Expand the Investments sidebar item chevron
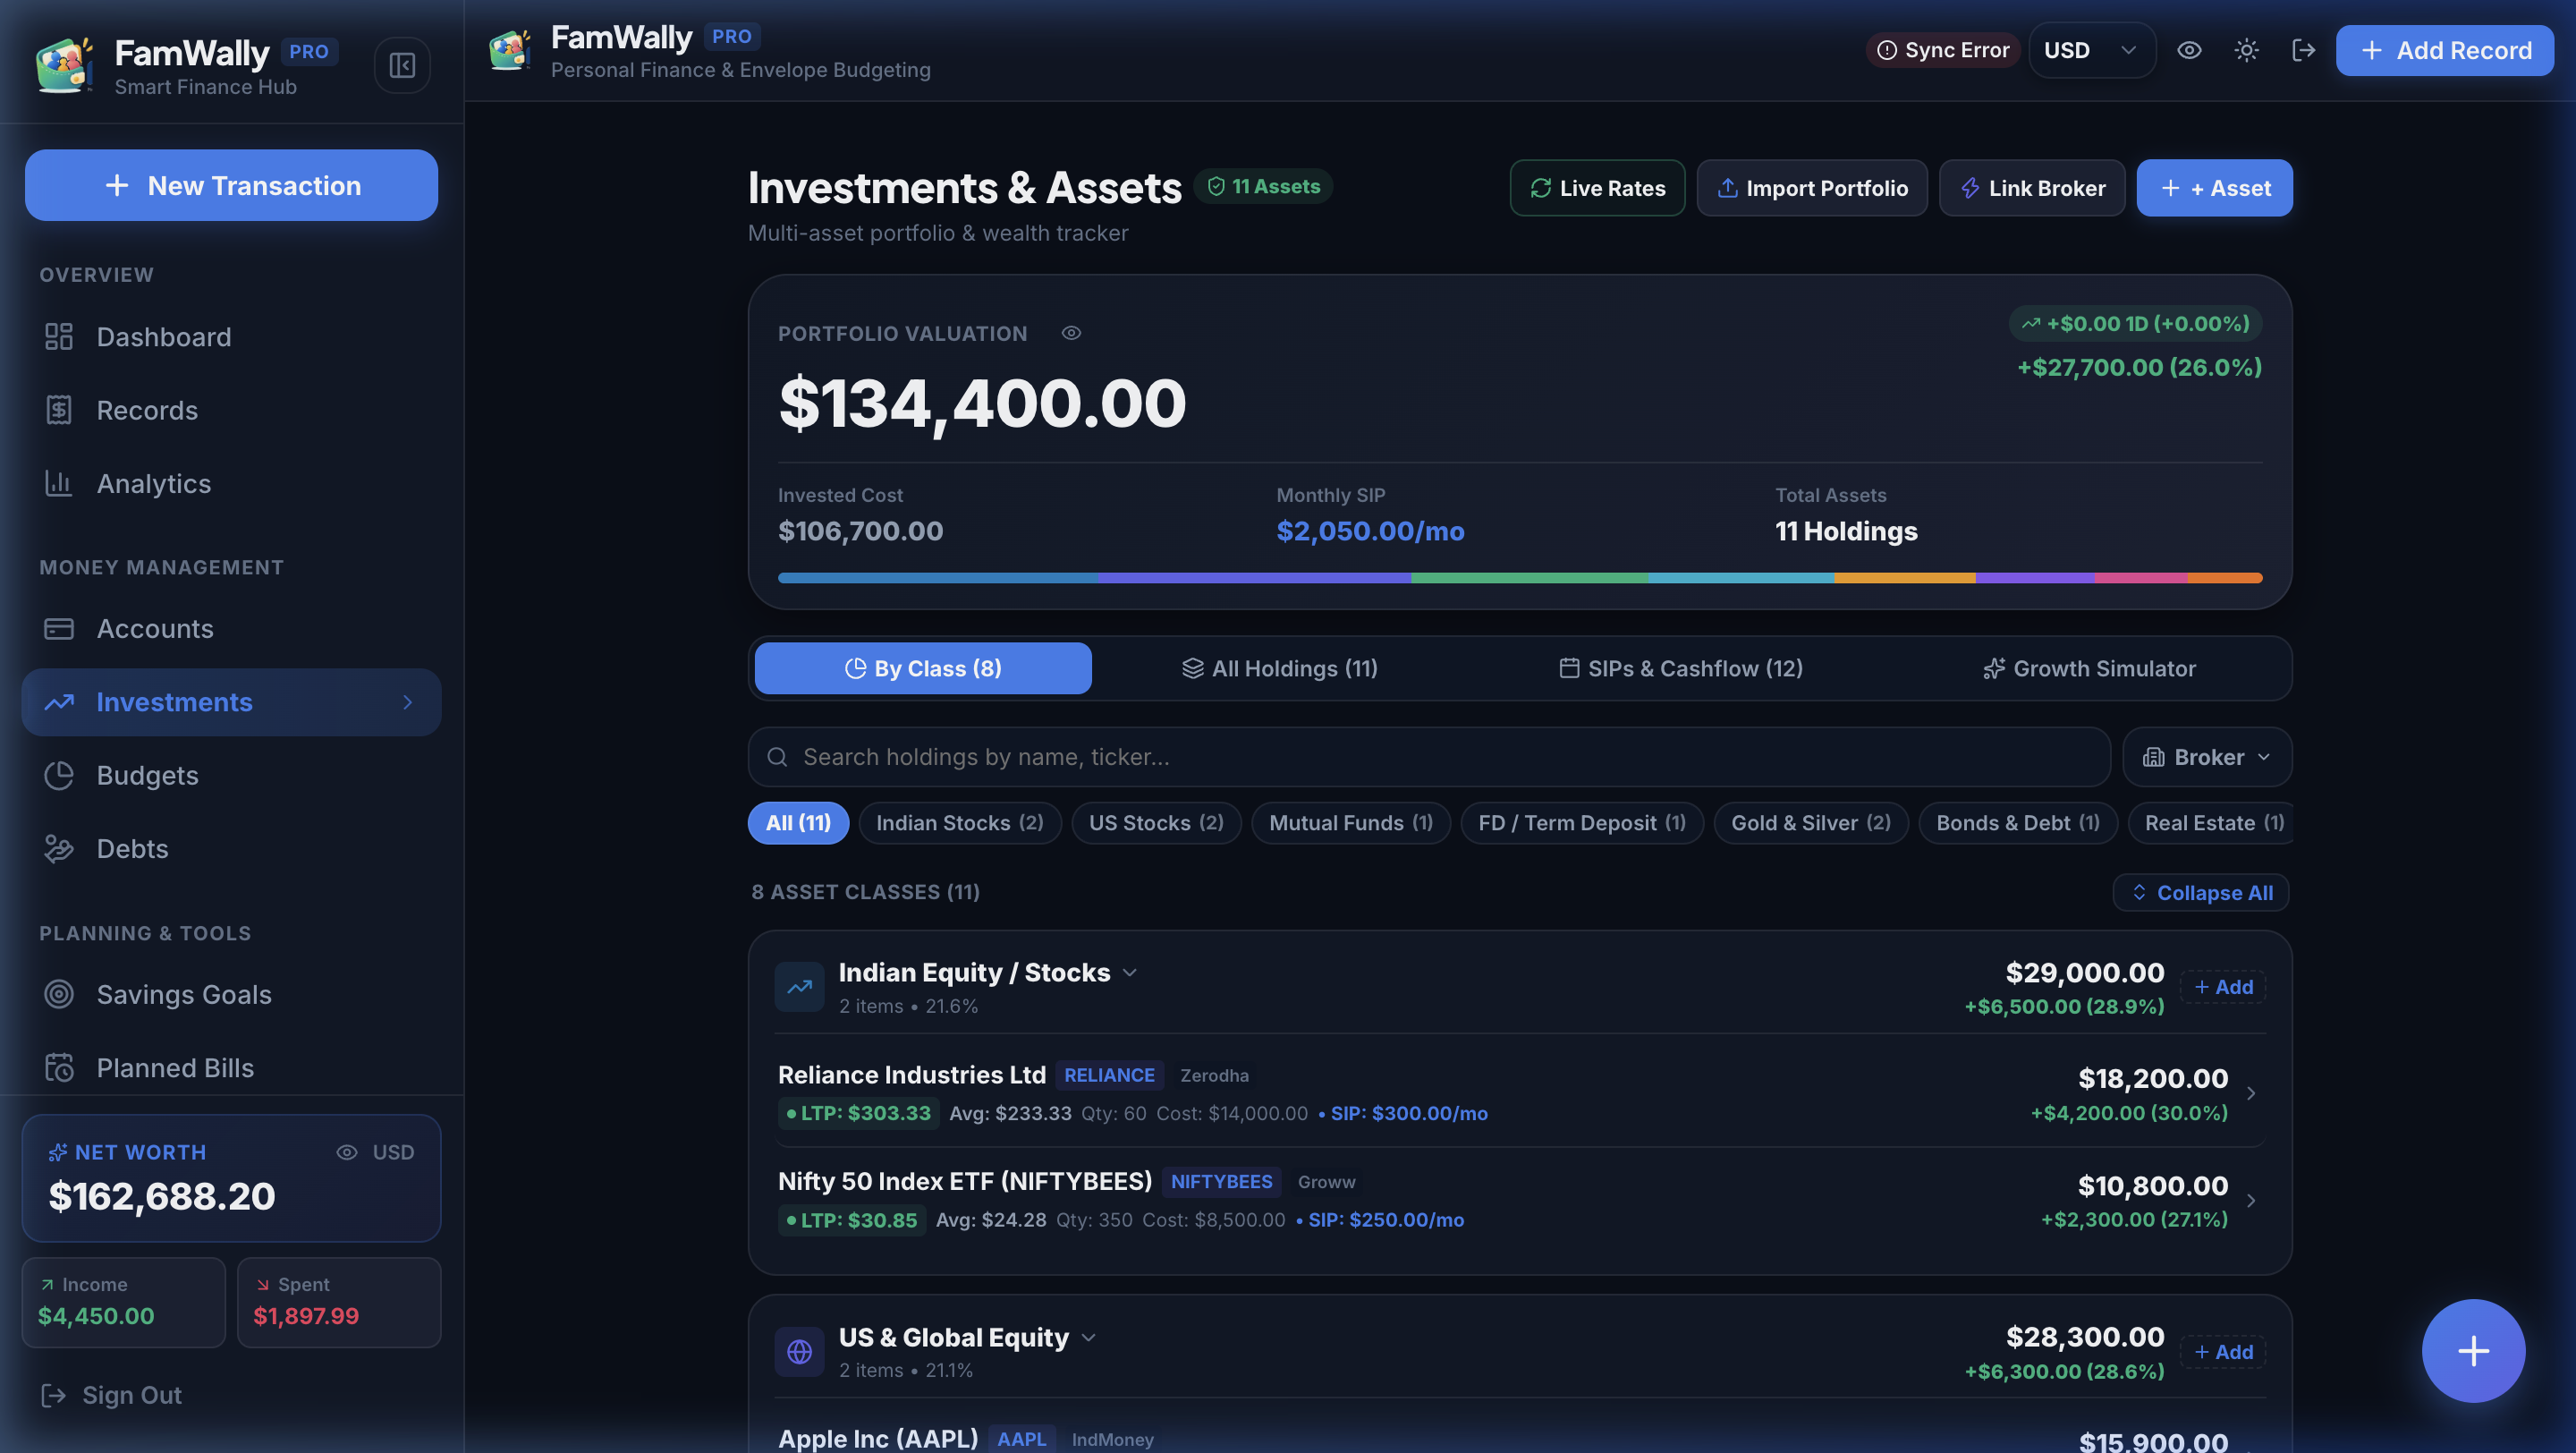This screenshot has width=2576, height=1453. pos(407,702)
